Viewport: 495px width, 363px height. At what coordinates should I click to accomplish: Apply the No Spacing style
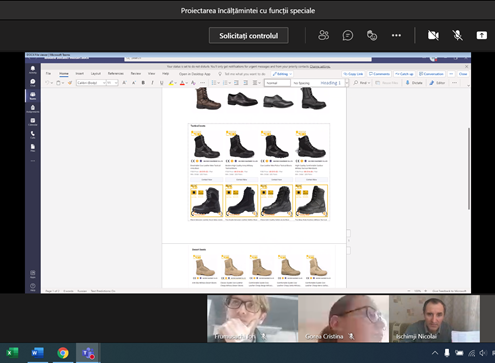pyautogui.click(x=303, y=83)
